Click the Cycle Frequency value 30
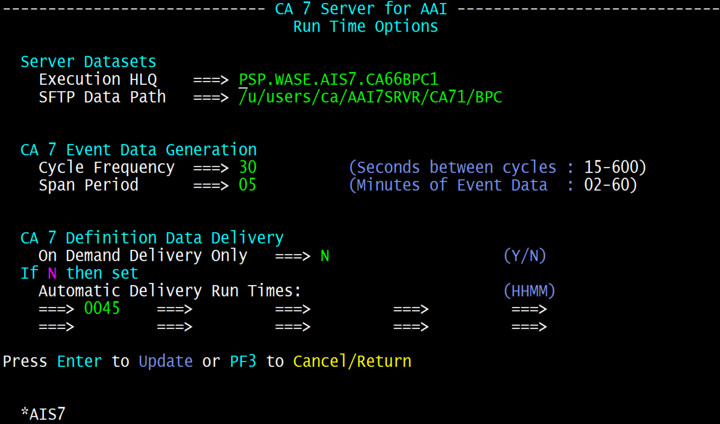 pos(248,167)
